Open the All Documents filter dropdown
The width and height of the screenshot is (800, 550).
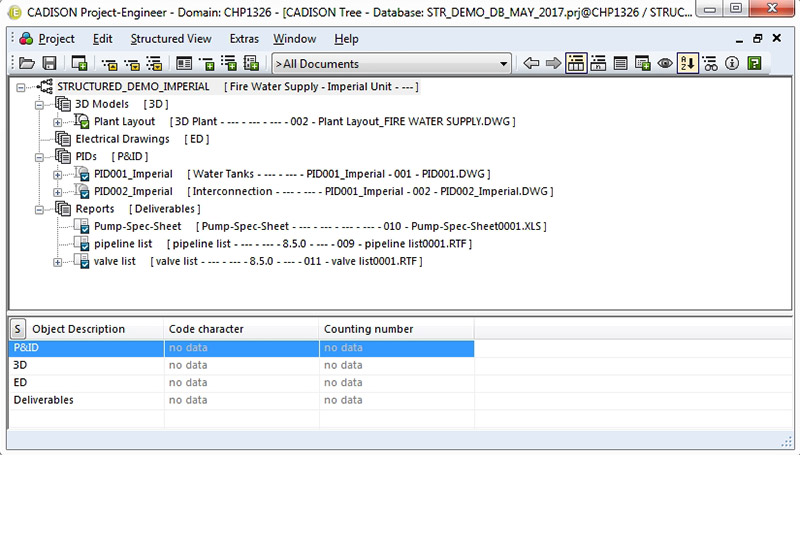pos(503,64)
